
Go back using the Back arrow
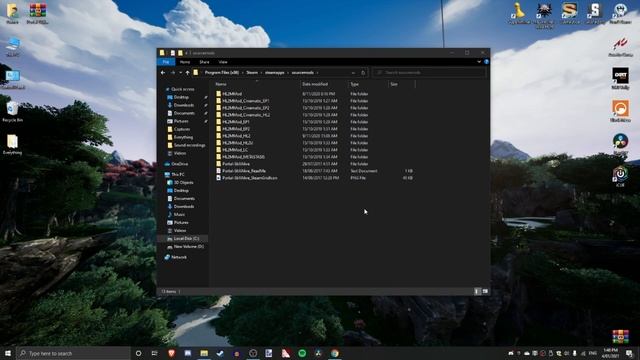pyautogui.click(x=163, y=73)
